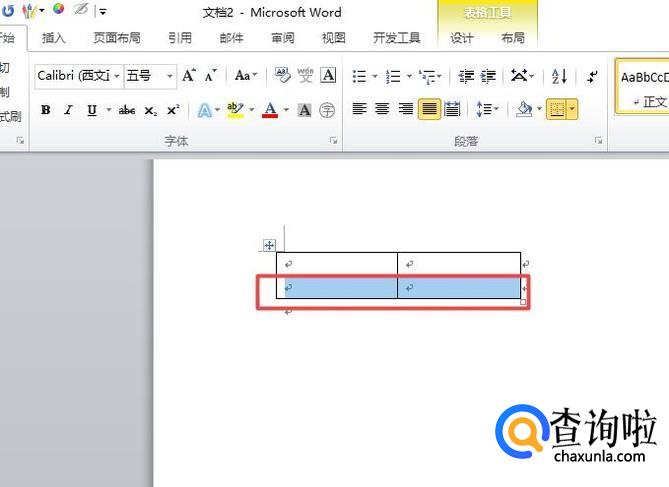Viewport: 669px width, 487px height.
Task: Expand highlight color arrow
Action: point(252,110)
